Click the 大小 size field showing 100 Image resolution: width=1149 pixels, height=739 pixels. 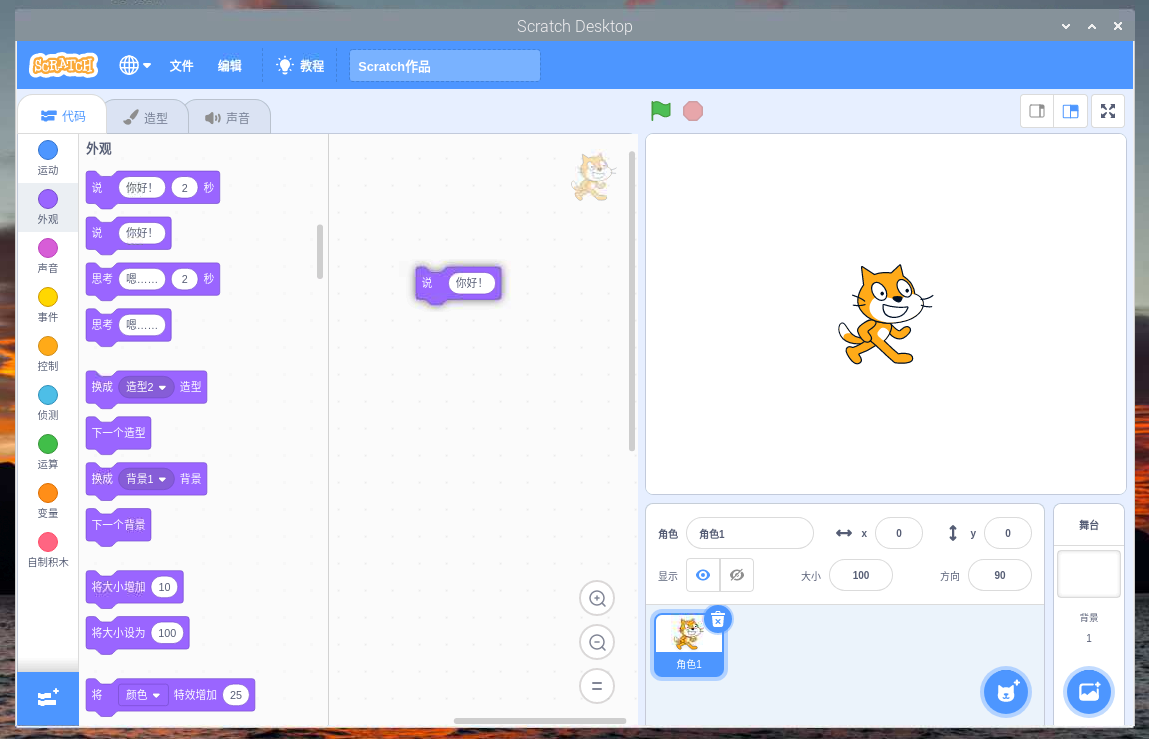pyautogui.click(x=861, y=576)
